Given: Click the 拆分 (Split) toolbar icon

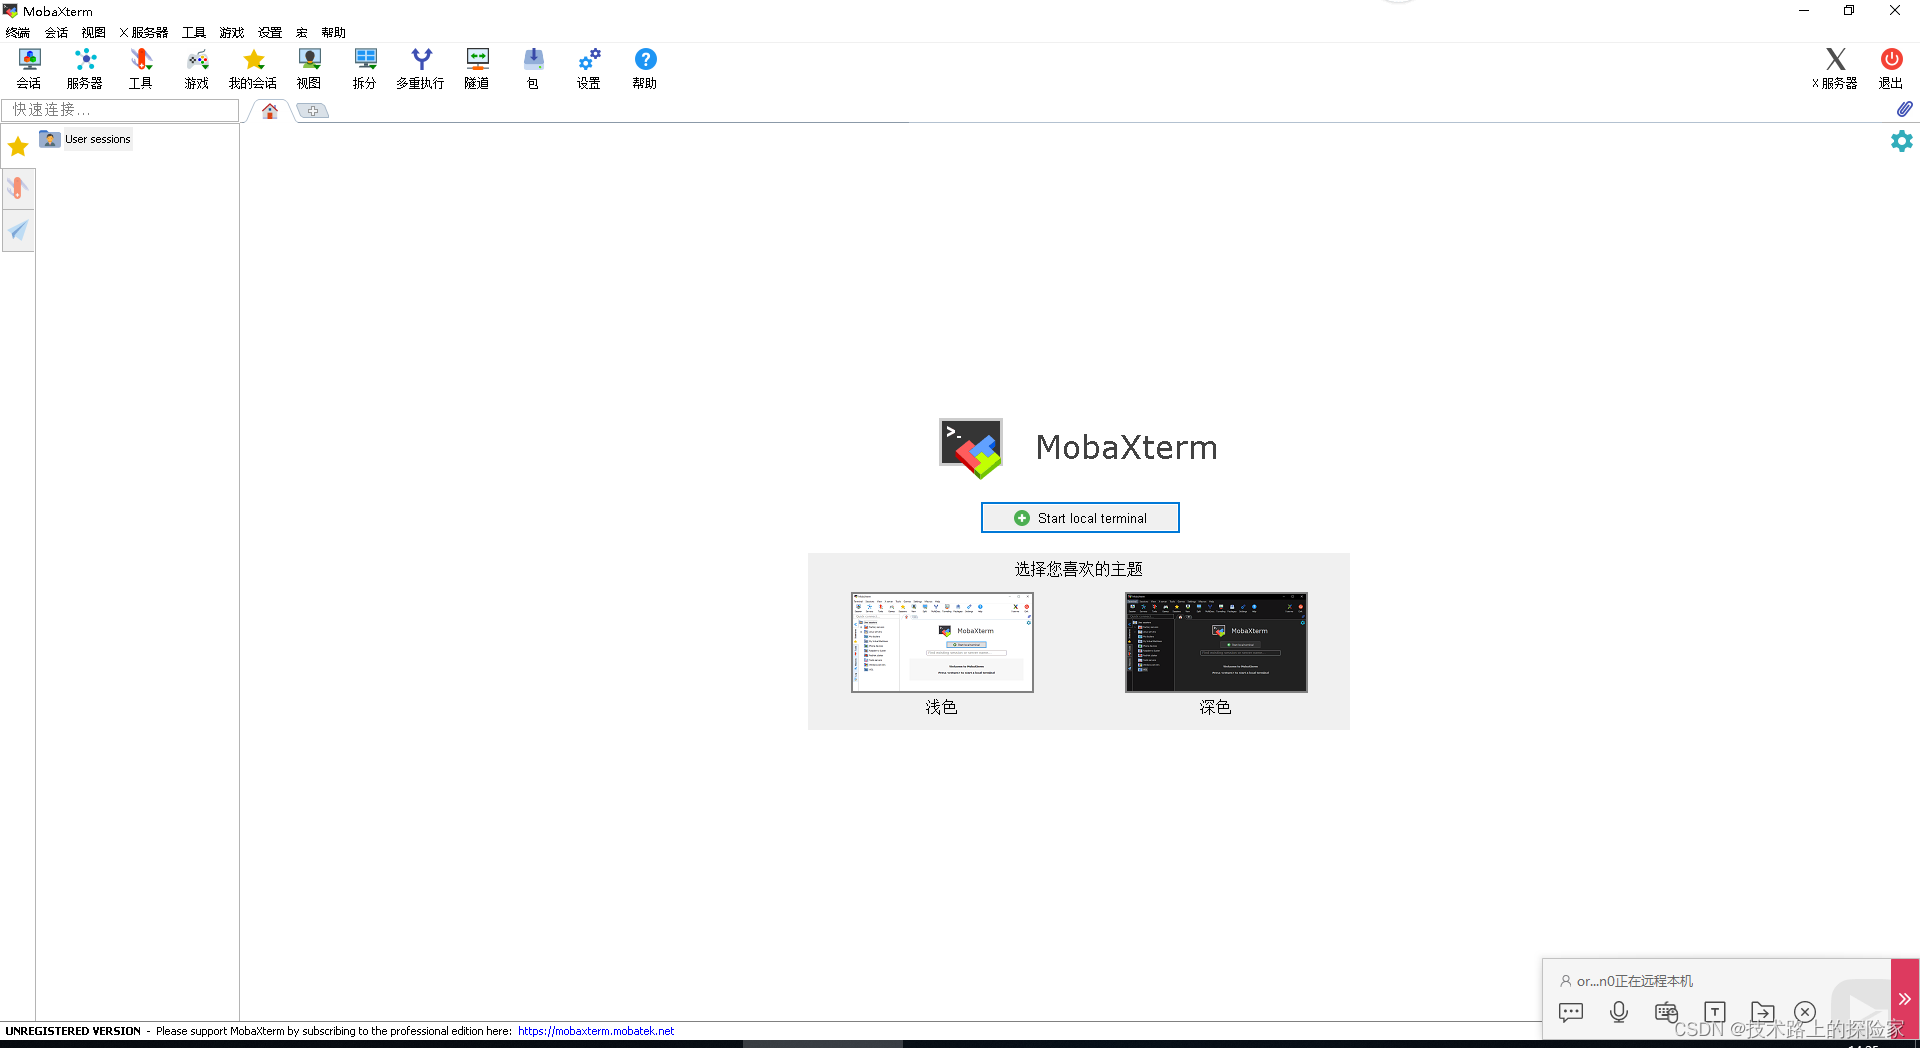Looking at the screenshot, I should [365, 69].
